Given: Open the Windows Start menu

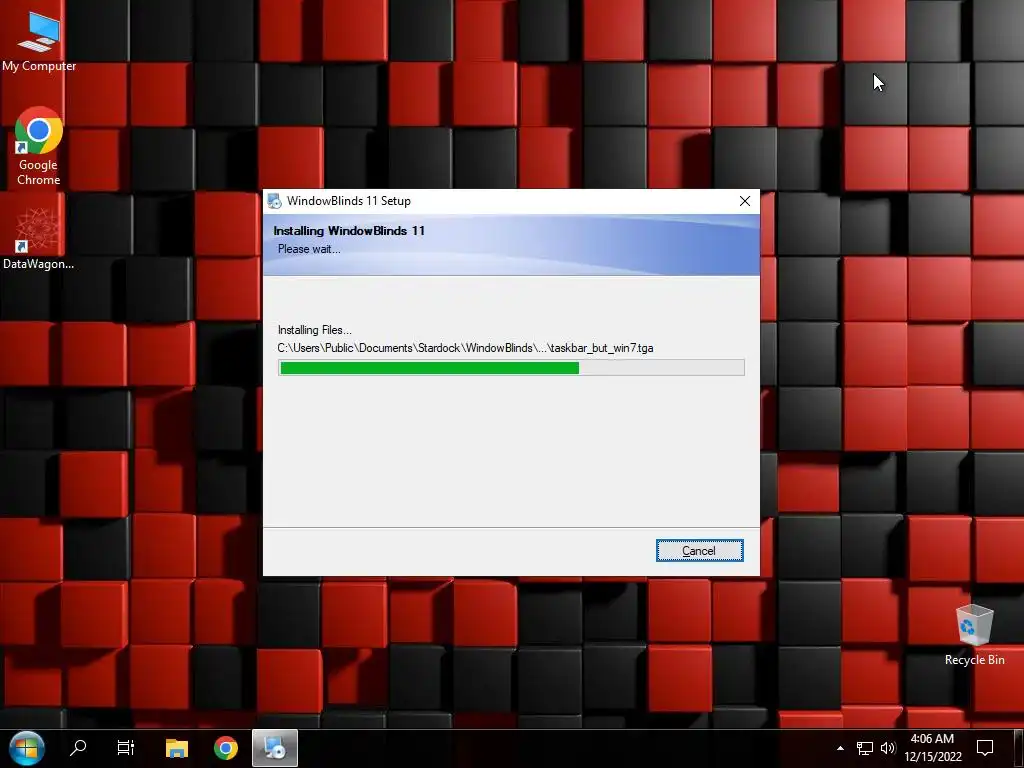Looking at the screenshot, I should coord(27,748).
